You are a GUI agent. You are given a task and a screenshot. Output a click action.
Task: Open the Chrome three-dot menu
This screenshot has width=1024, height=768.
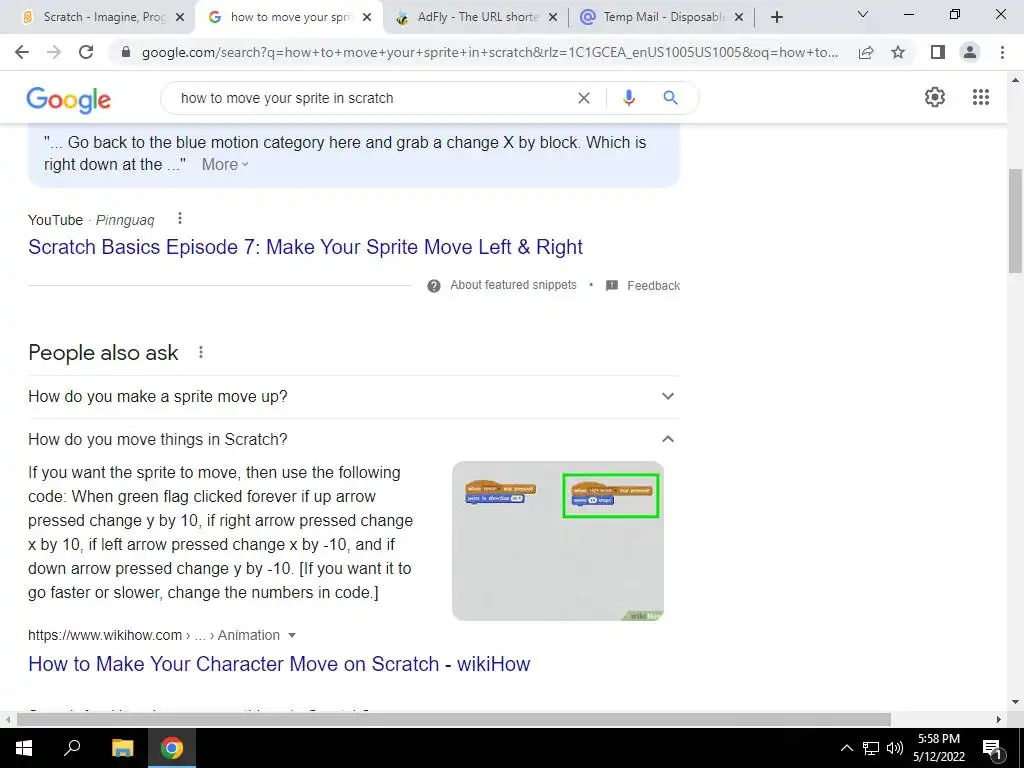pyautogui.click(x=1002, y=52)
